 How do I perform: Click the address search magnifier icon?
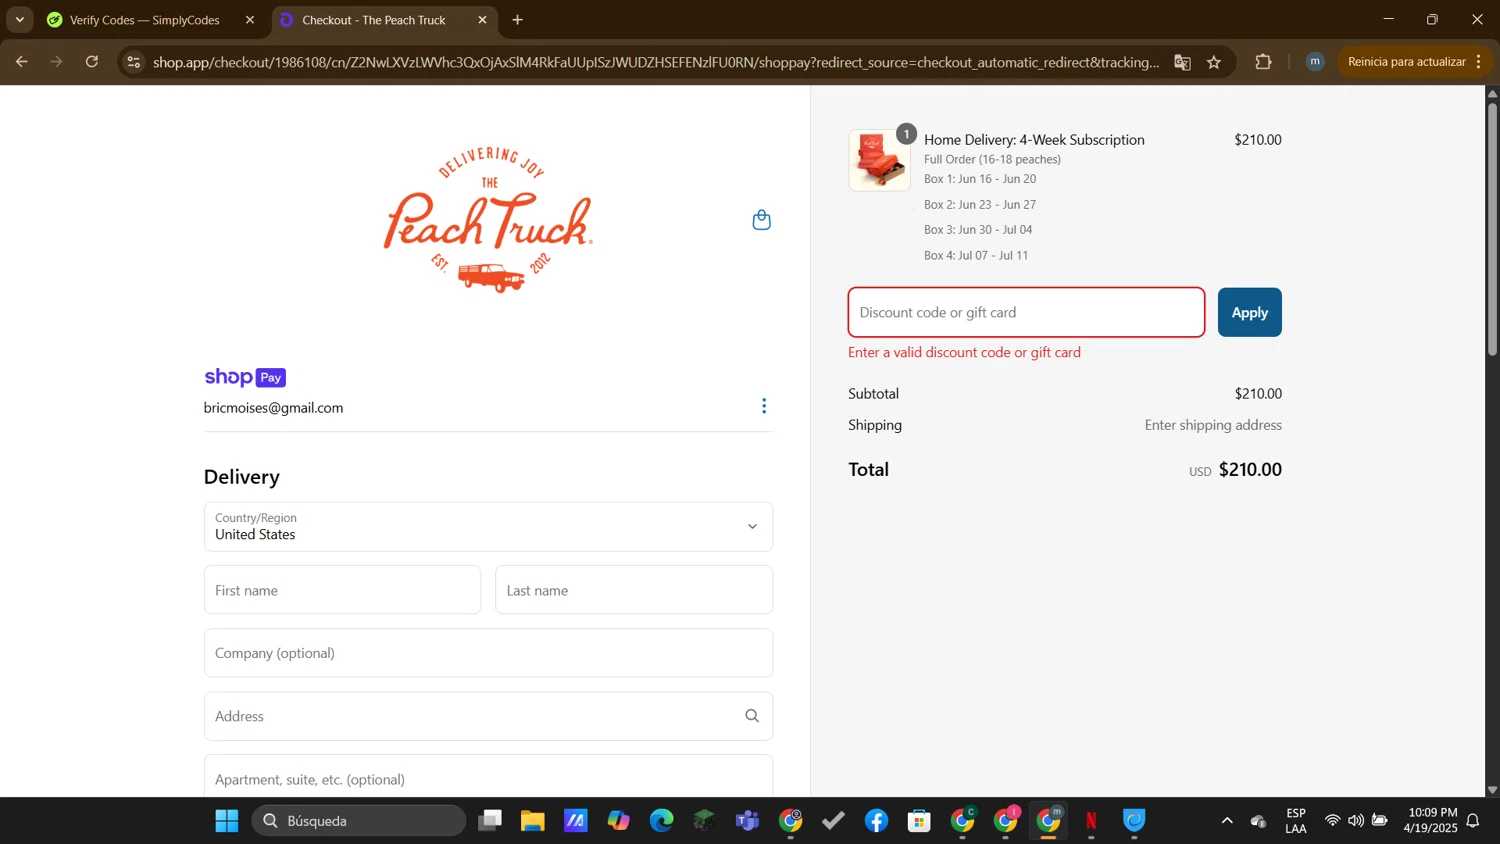(x=752, y=716)
